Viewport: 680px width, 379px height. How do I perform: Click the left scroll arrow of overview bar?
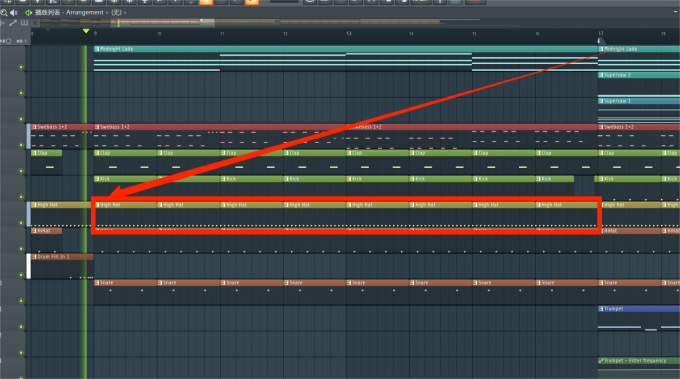tap(35, 23)
